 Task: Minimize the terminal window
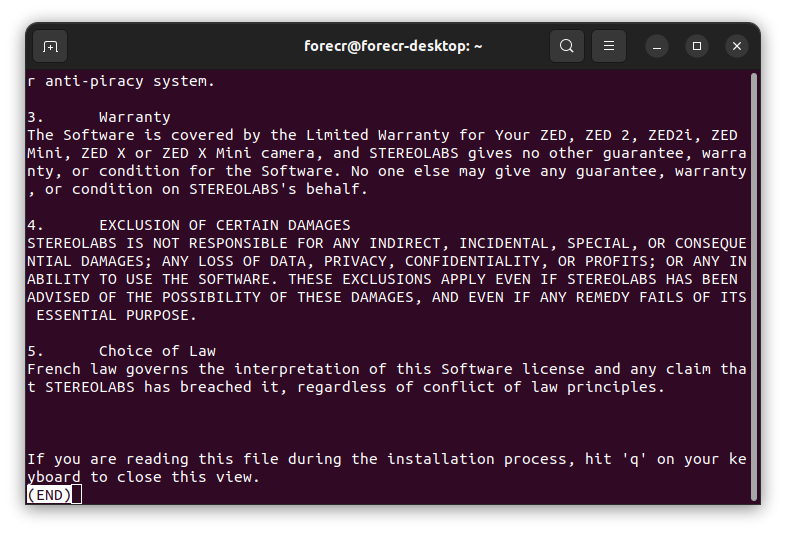coord(657,46)
